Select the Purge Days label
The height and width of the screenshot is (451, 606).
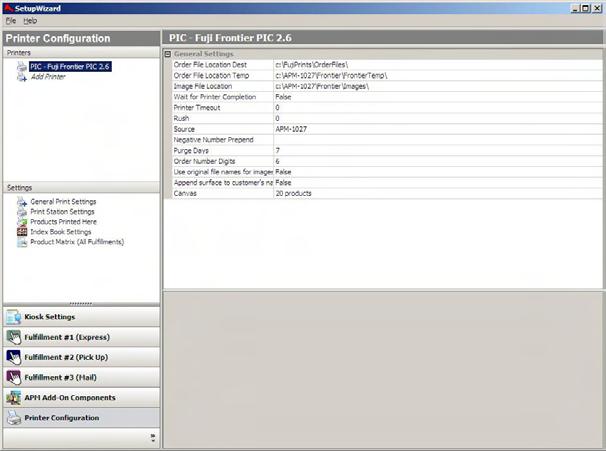[191, 151]
